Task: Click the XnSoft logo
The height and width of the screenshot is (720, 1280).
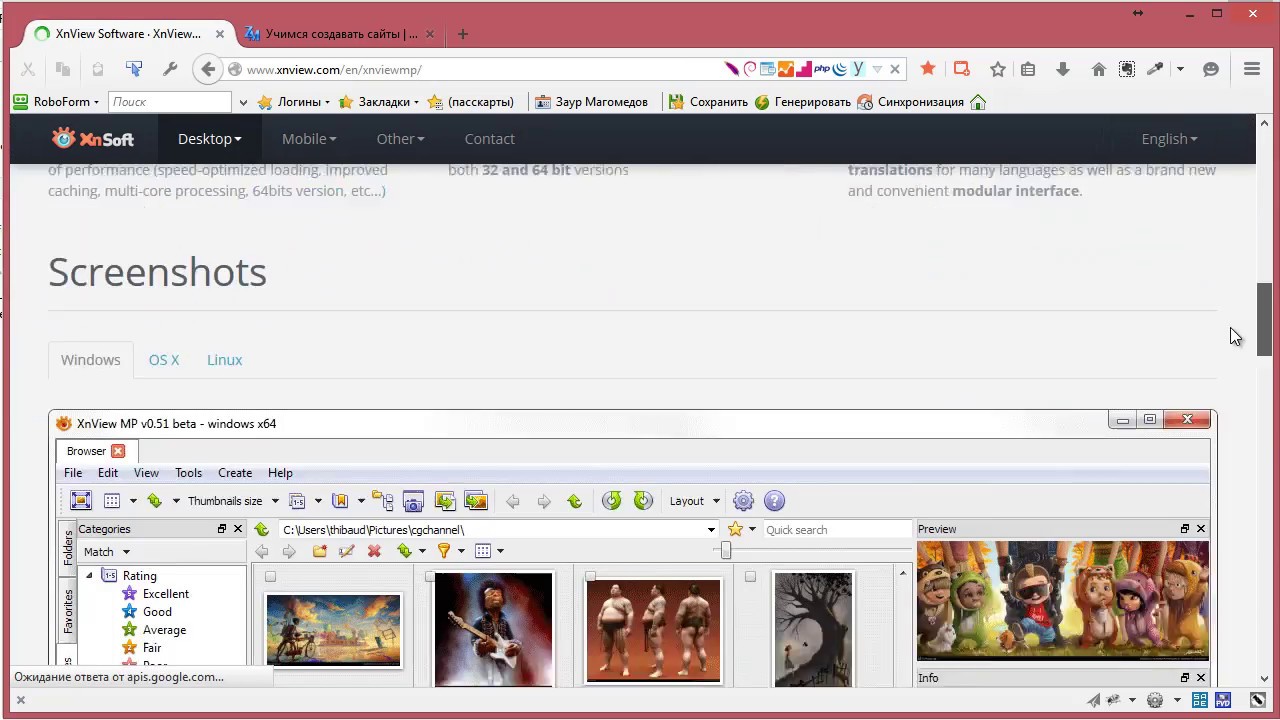Action: pos(92,138)
